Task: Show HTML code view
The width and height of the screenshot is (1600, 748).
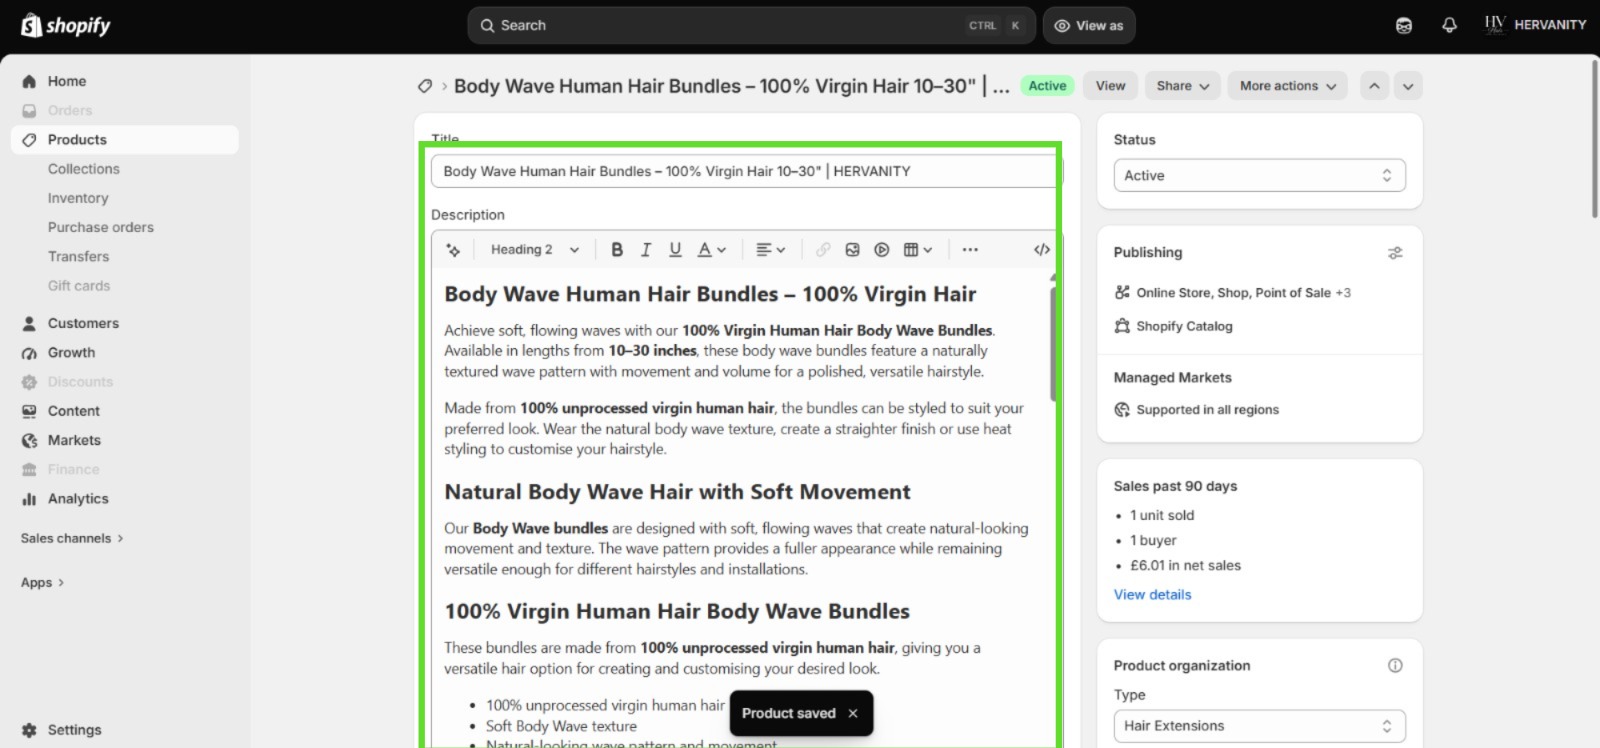Action: pos(1041,250)
